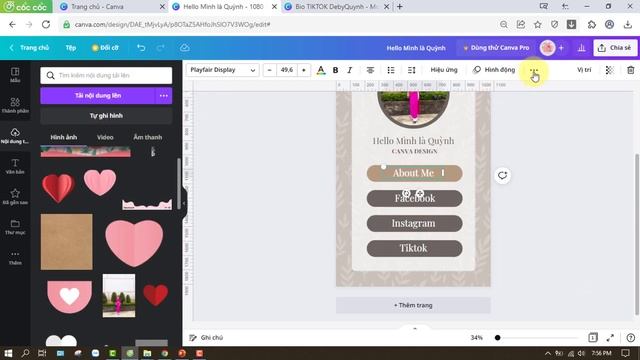
Task: Select the pink semicircle with white heart
Action: [x=69, y=297]
